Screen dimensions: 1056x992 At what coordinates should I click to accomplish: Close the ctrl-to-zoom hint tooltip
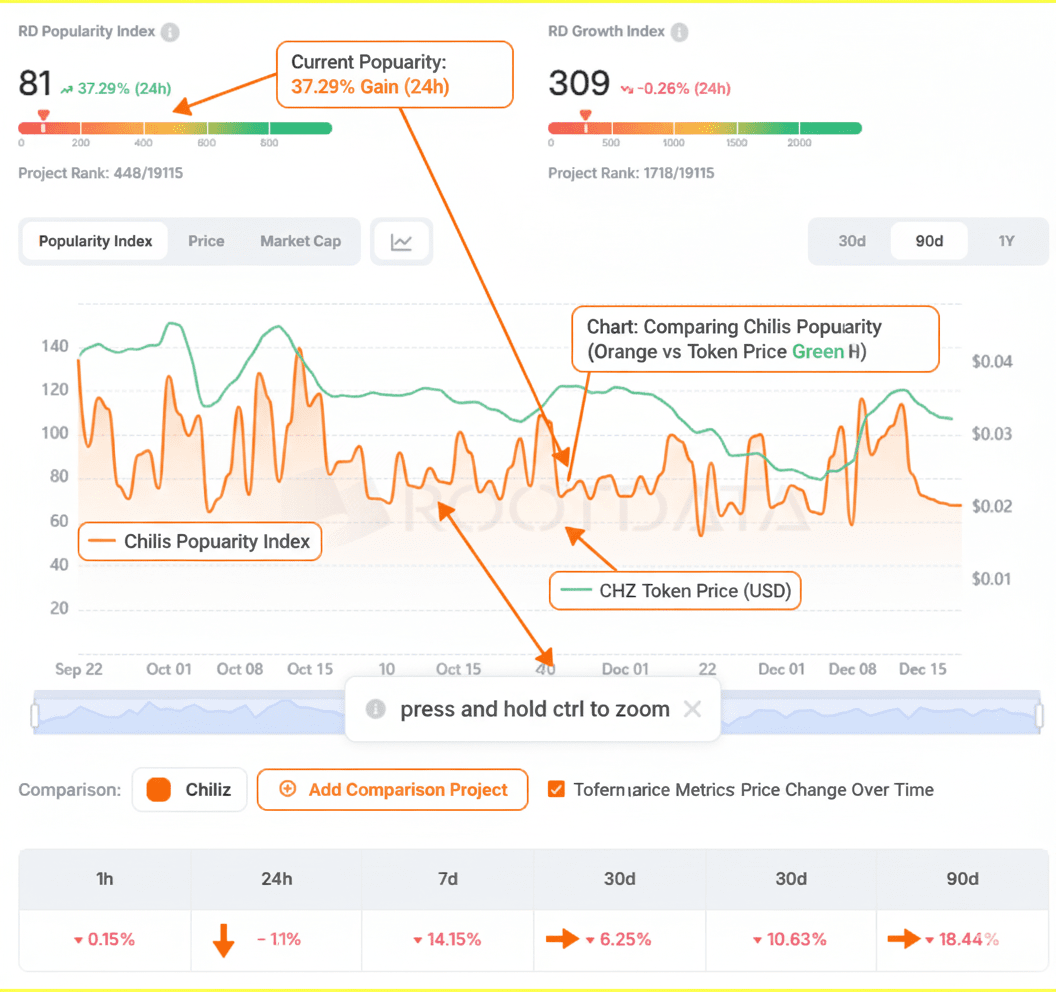click(x=692, y=709)
